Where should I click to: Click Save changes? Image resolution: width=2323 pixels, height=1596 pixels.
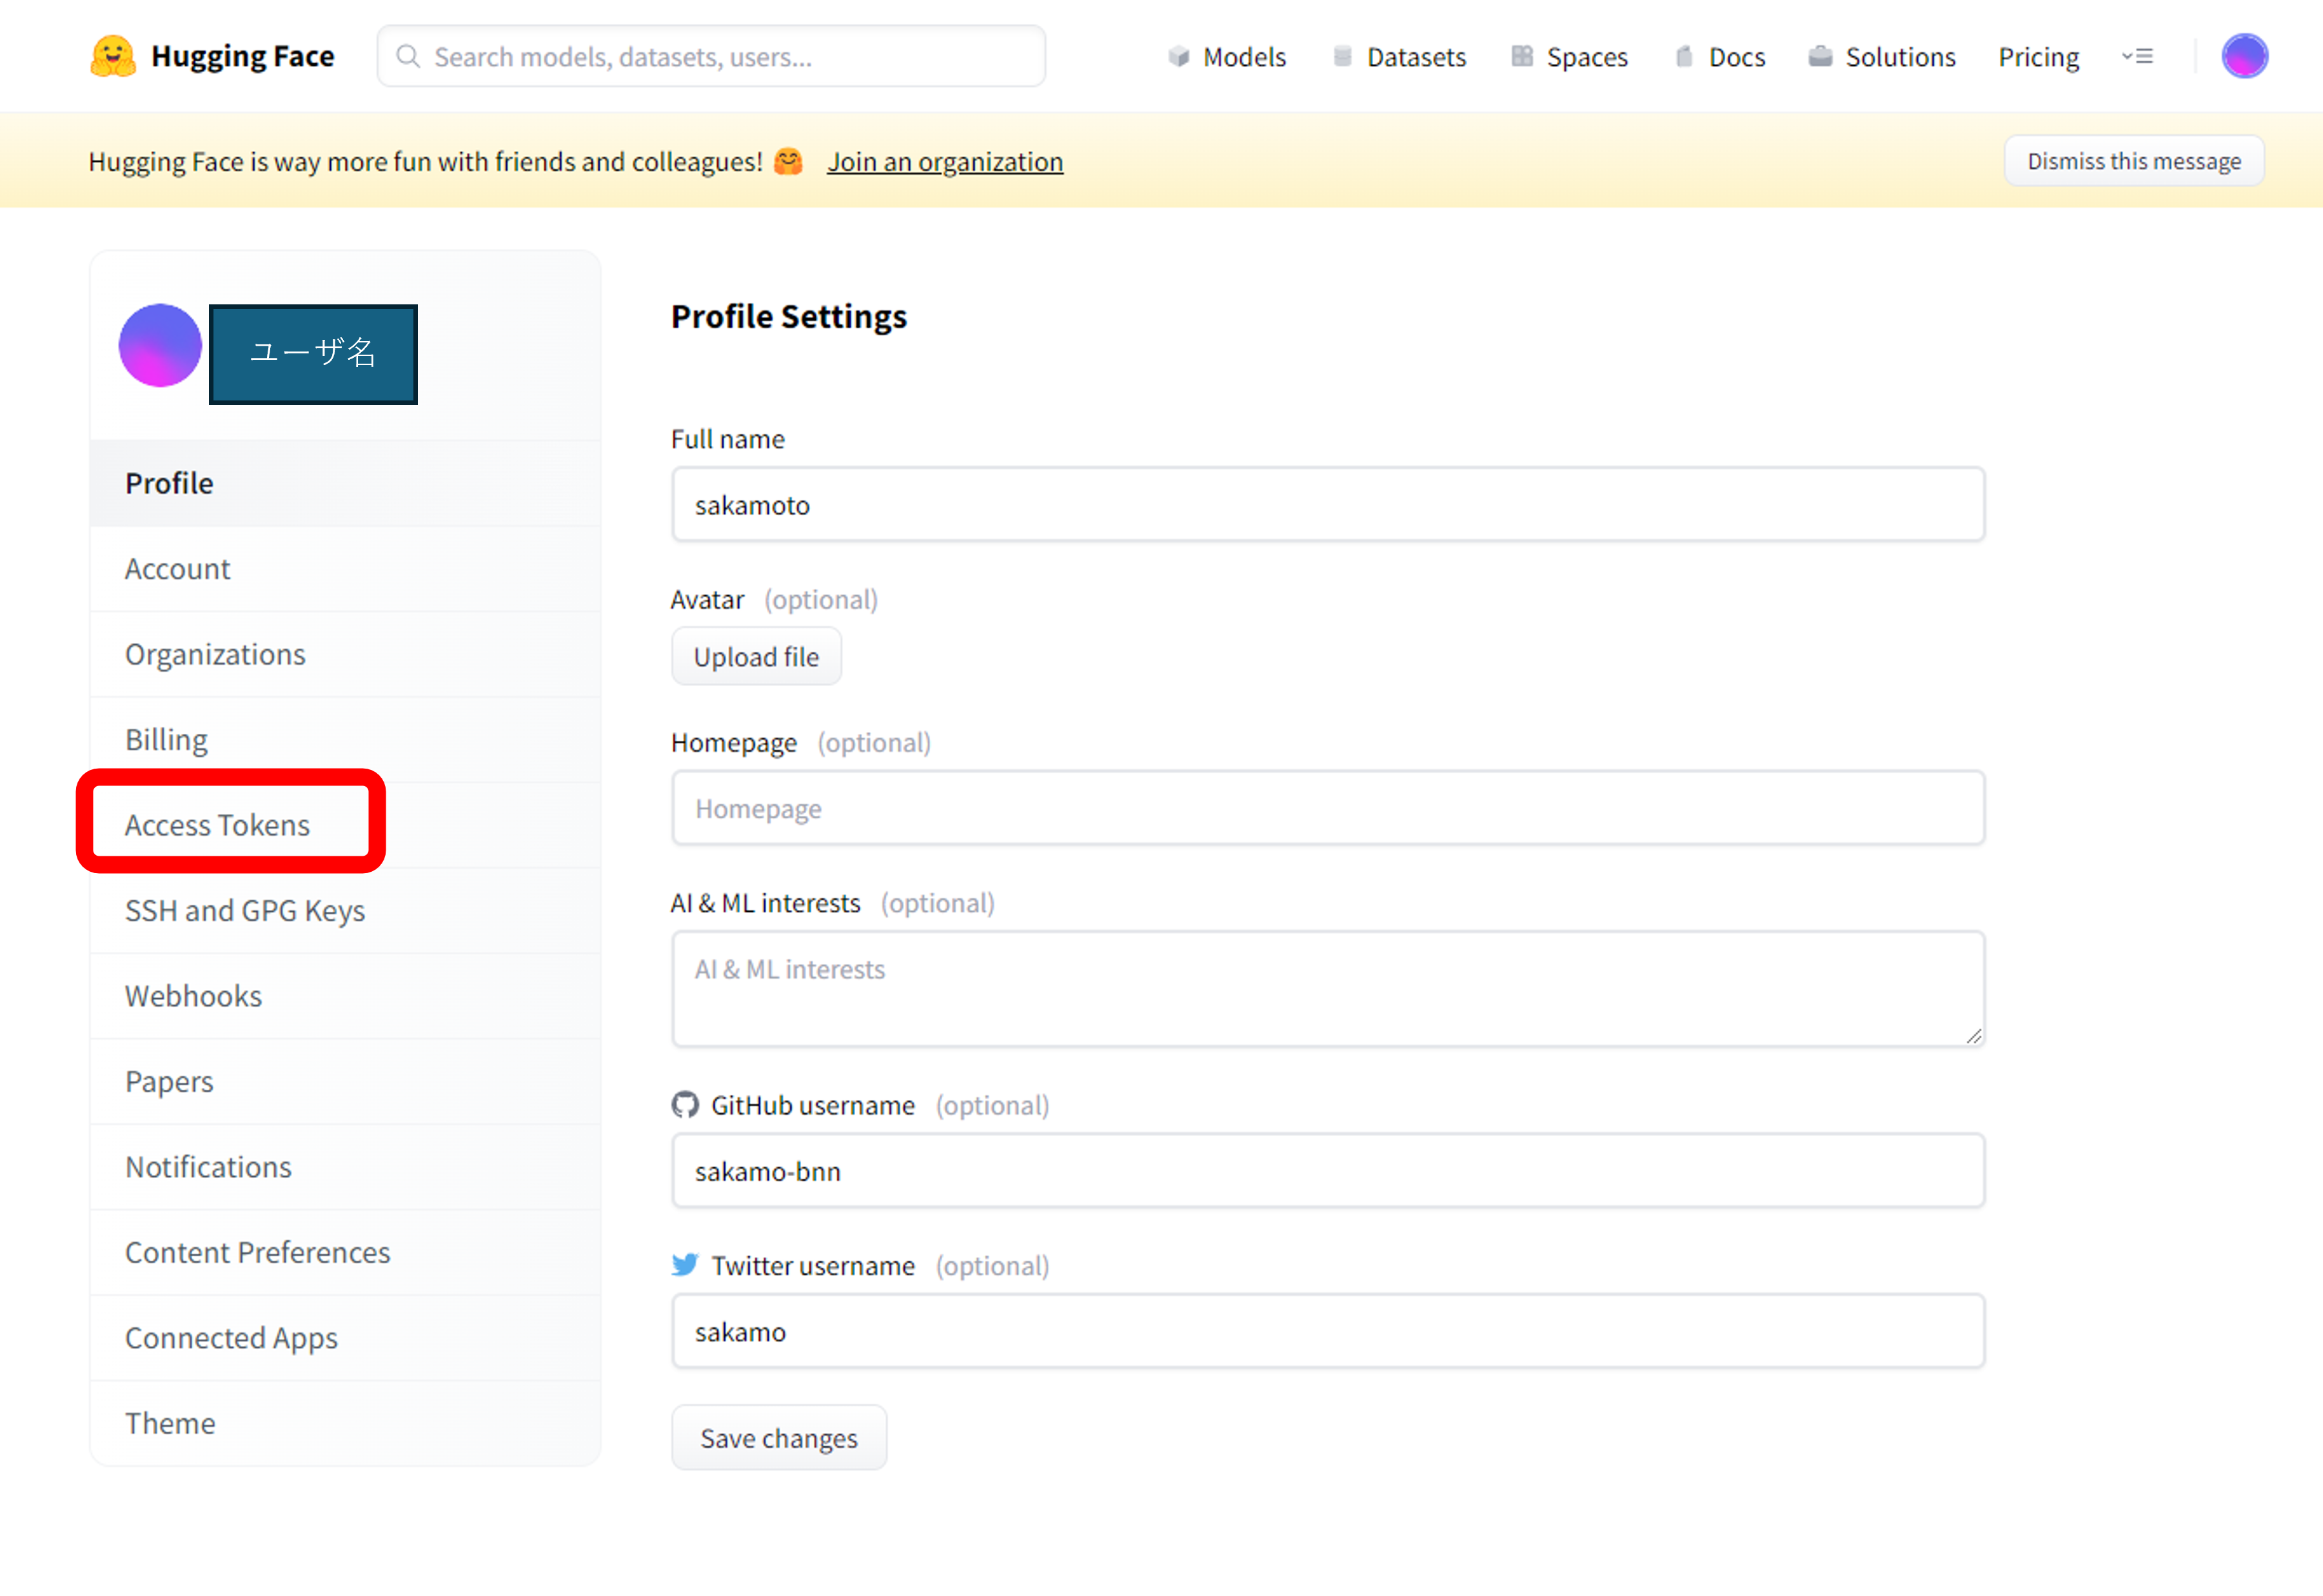click(x=779, y=1437)
